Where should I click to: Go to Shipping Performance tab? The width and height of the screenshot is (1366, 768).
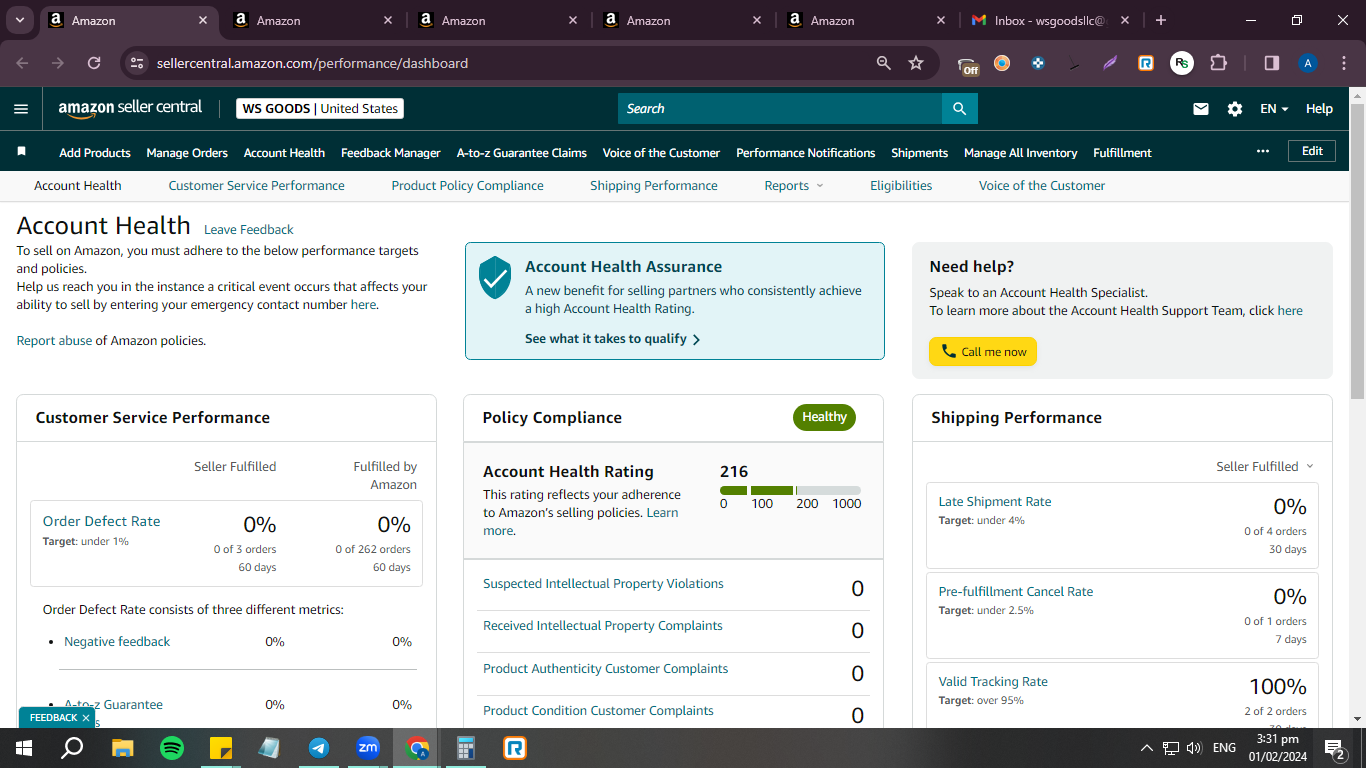(654, 186)
